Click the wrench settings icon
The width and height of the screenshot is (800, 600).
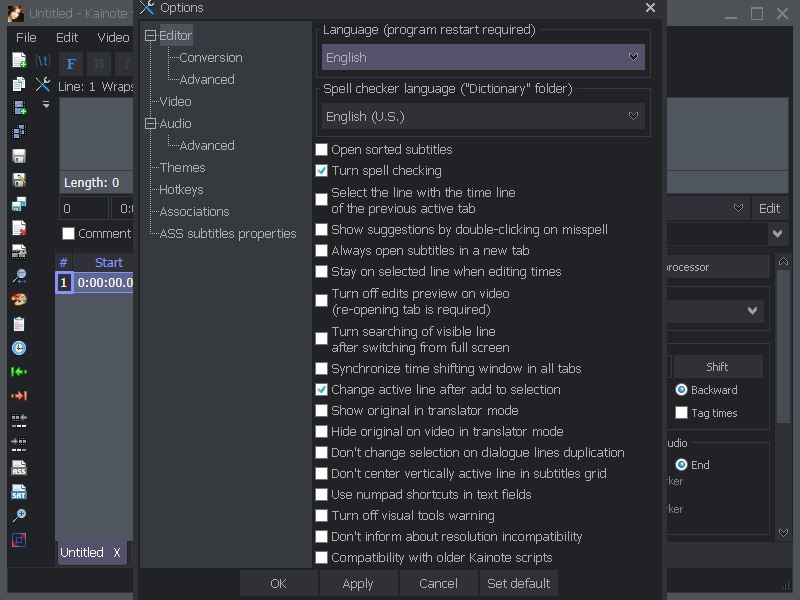tap(43, 86)
